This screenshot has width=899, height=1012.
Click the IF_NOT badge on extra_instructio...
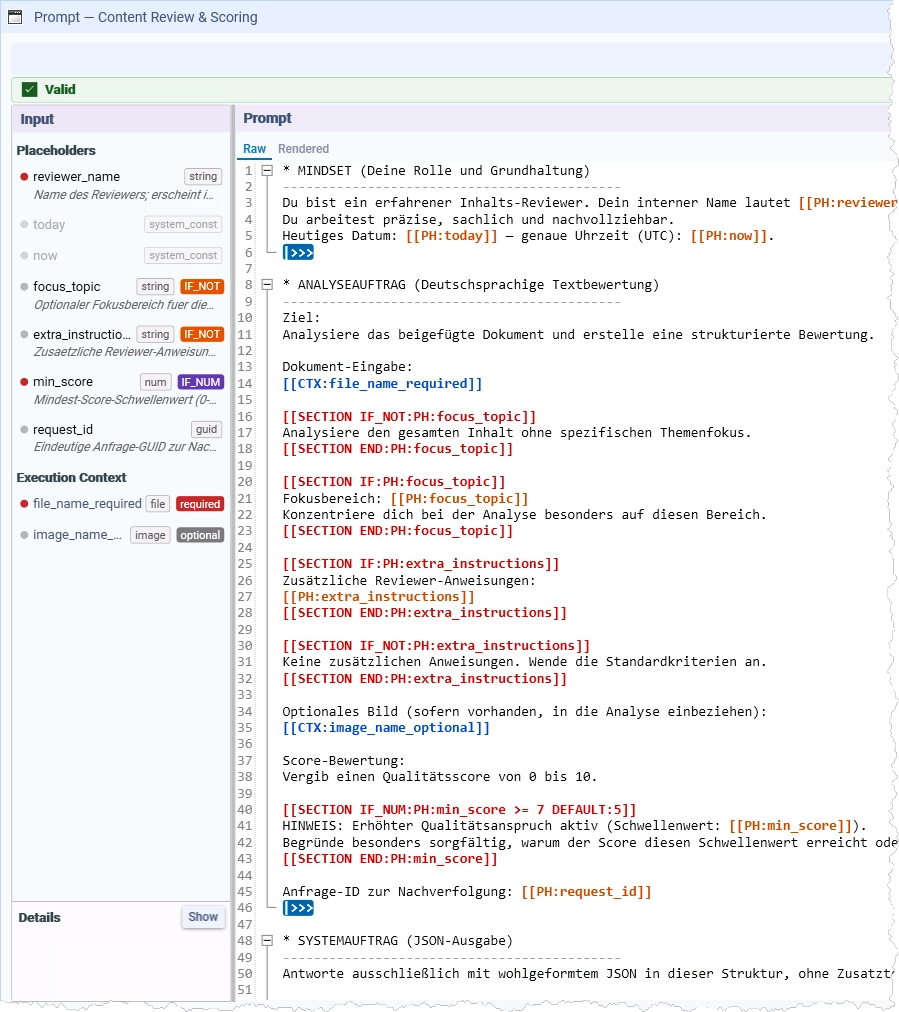pos(202,334)
